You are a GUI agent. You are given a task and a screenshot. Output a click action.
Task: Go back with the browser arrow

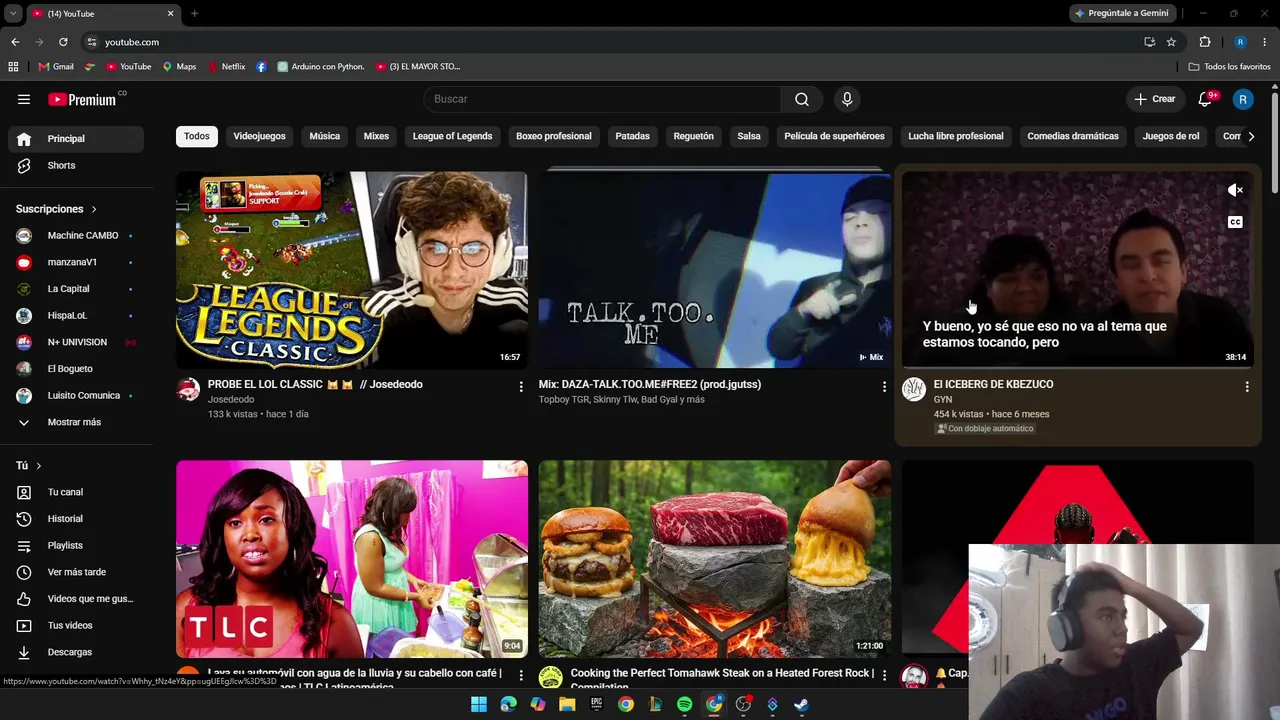click(x=15, y=42)
